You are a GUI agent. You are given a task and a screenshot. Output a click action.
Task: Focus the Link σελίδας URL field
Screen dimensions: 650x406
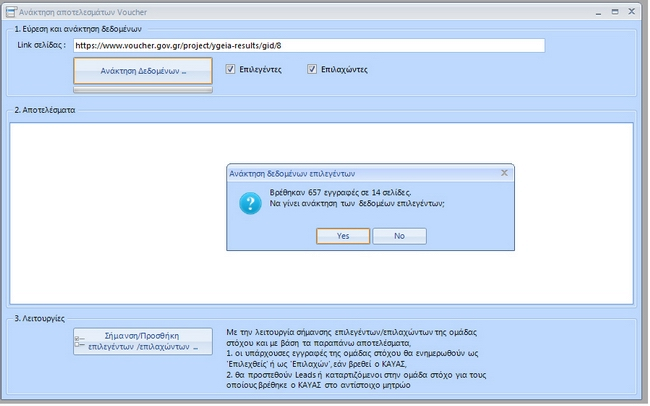coord(308,46)
